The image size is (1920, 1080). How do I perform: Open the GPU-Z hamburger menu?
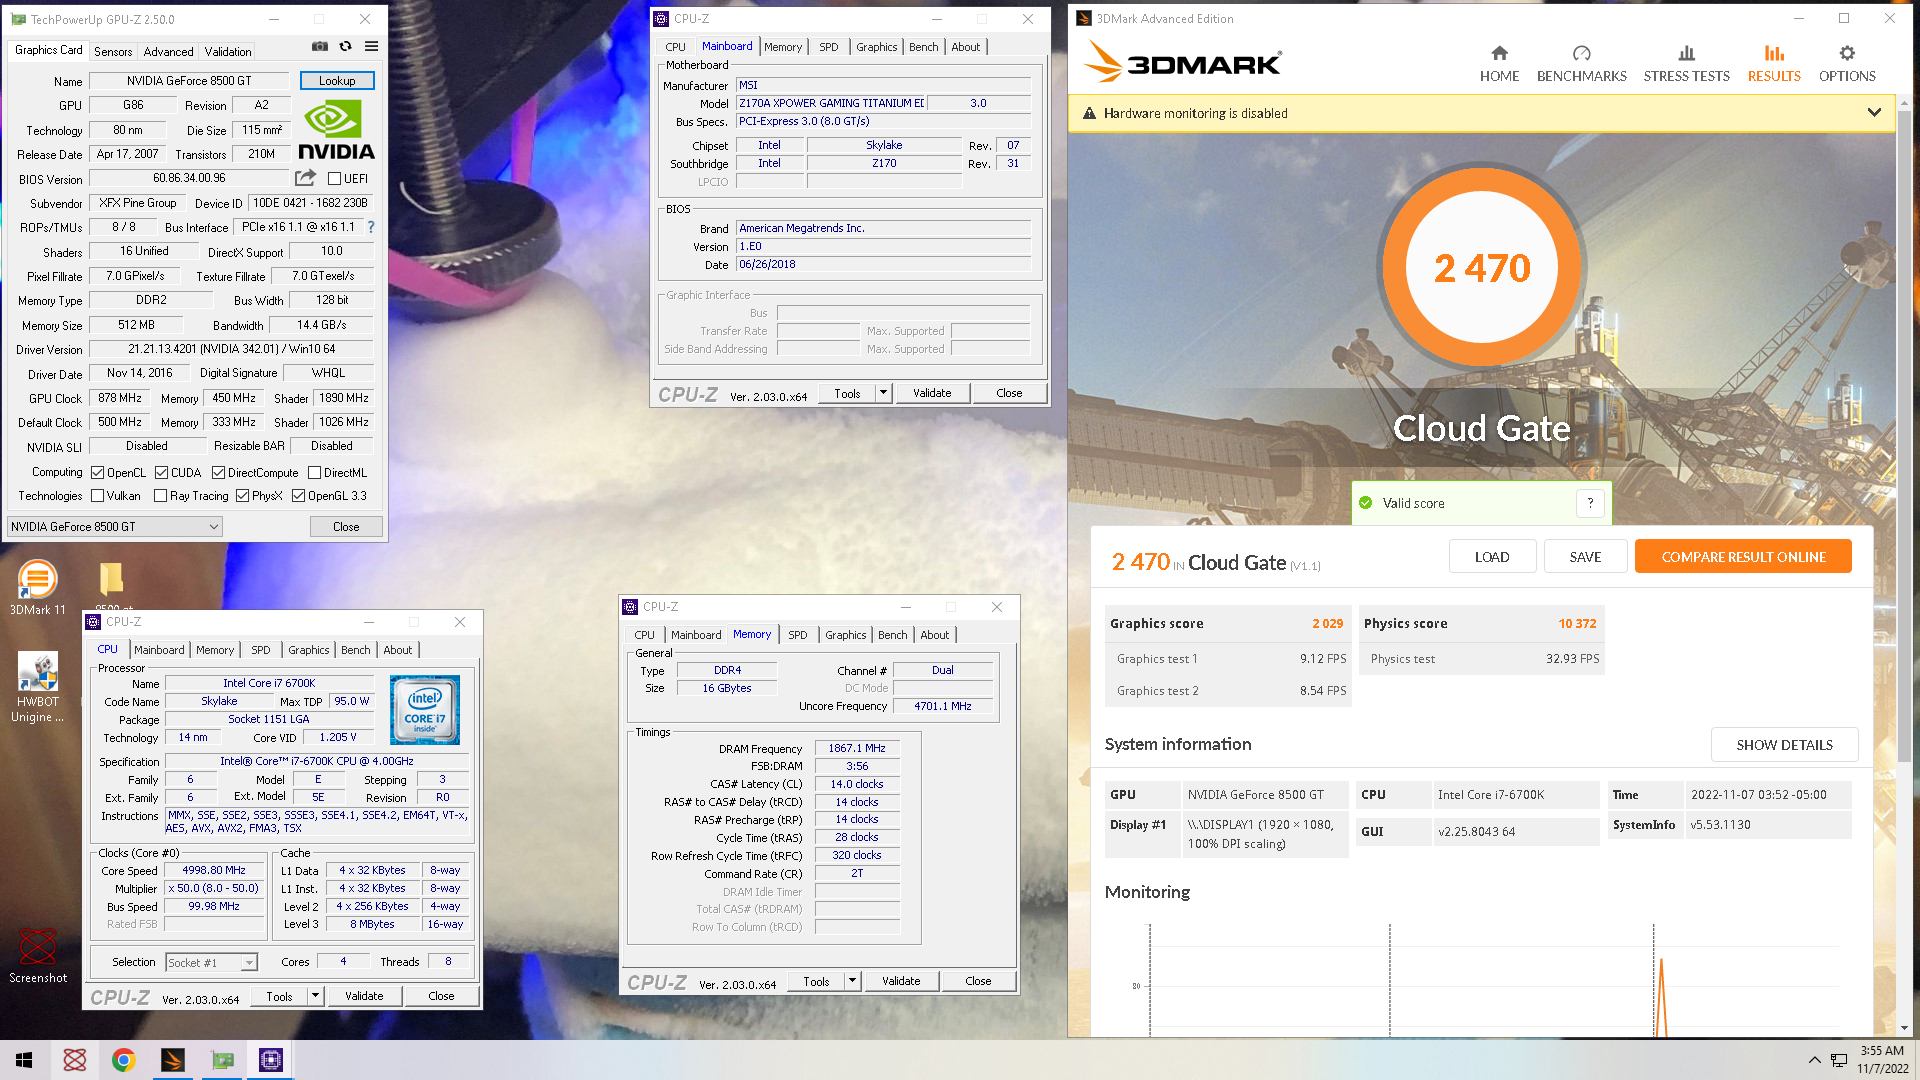point(371,46)
